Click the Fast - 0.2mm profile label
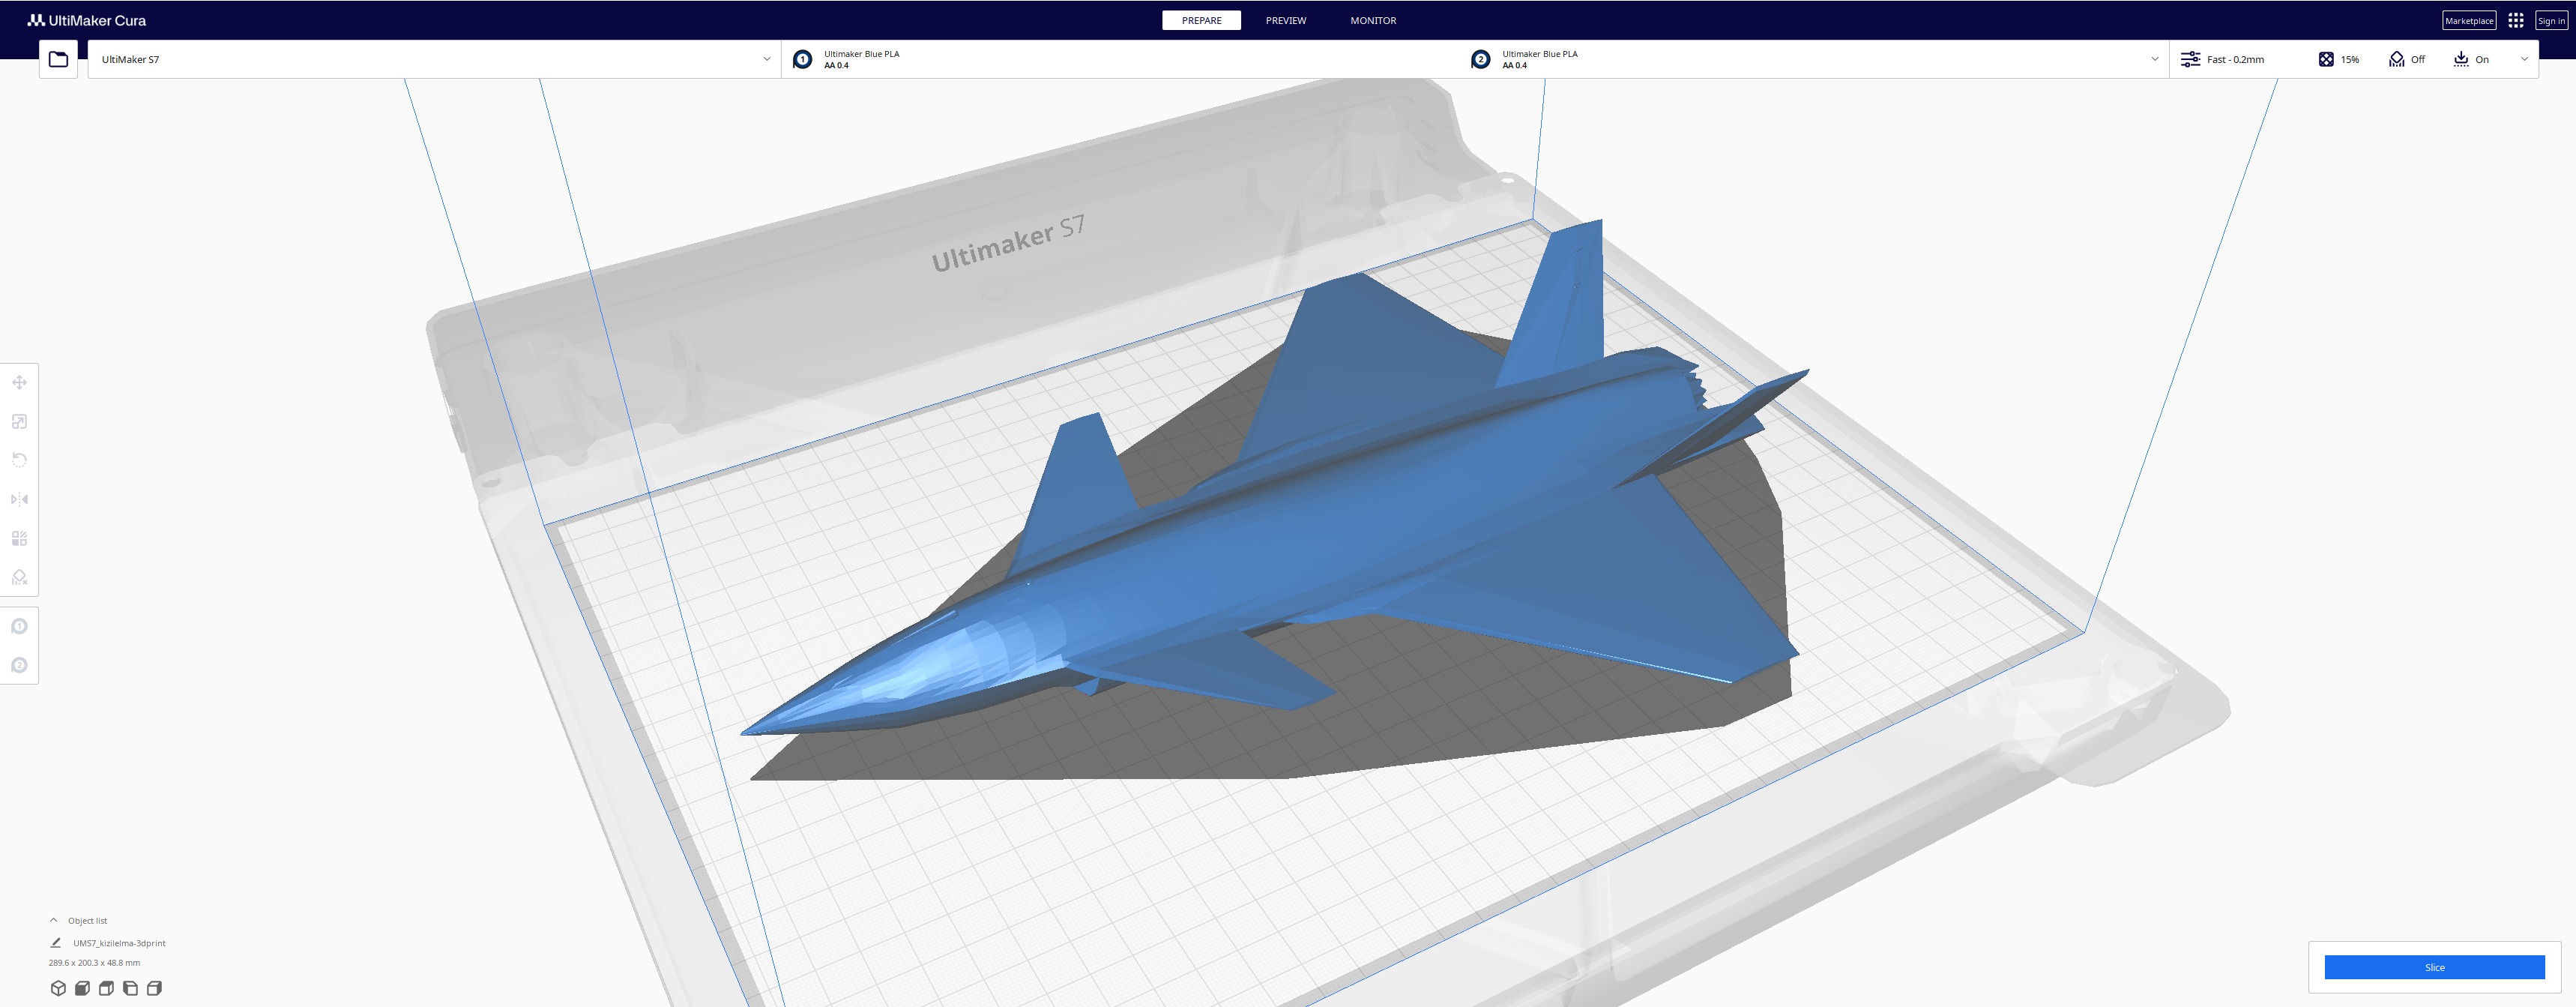Image resolution: width=2576 pixels, height=1007 pixels. [x=2235, y=59]
